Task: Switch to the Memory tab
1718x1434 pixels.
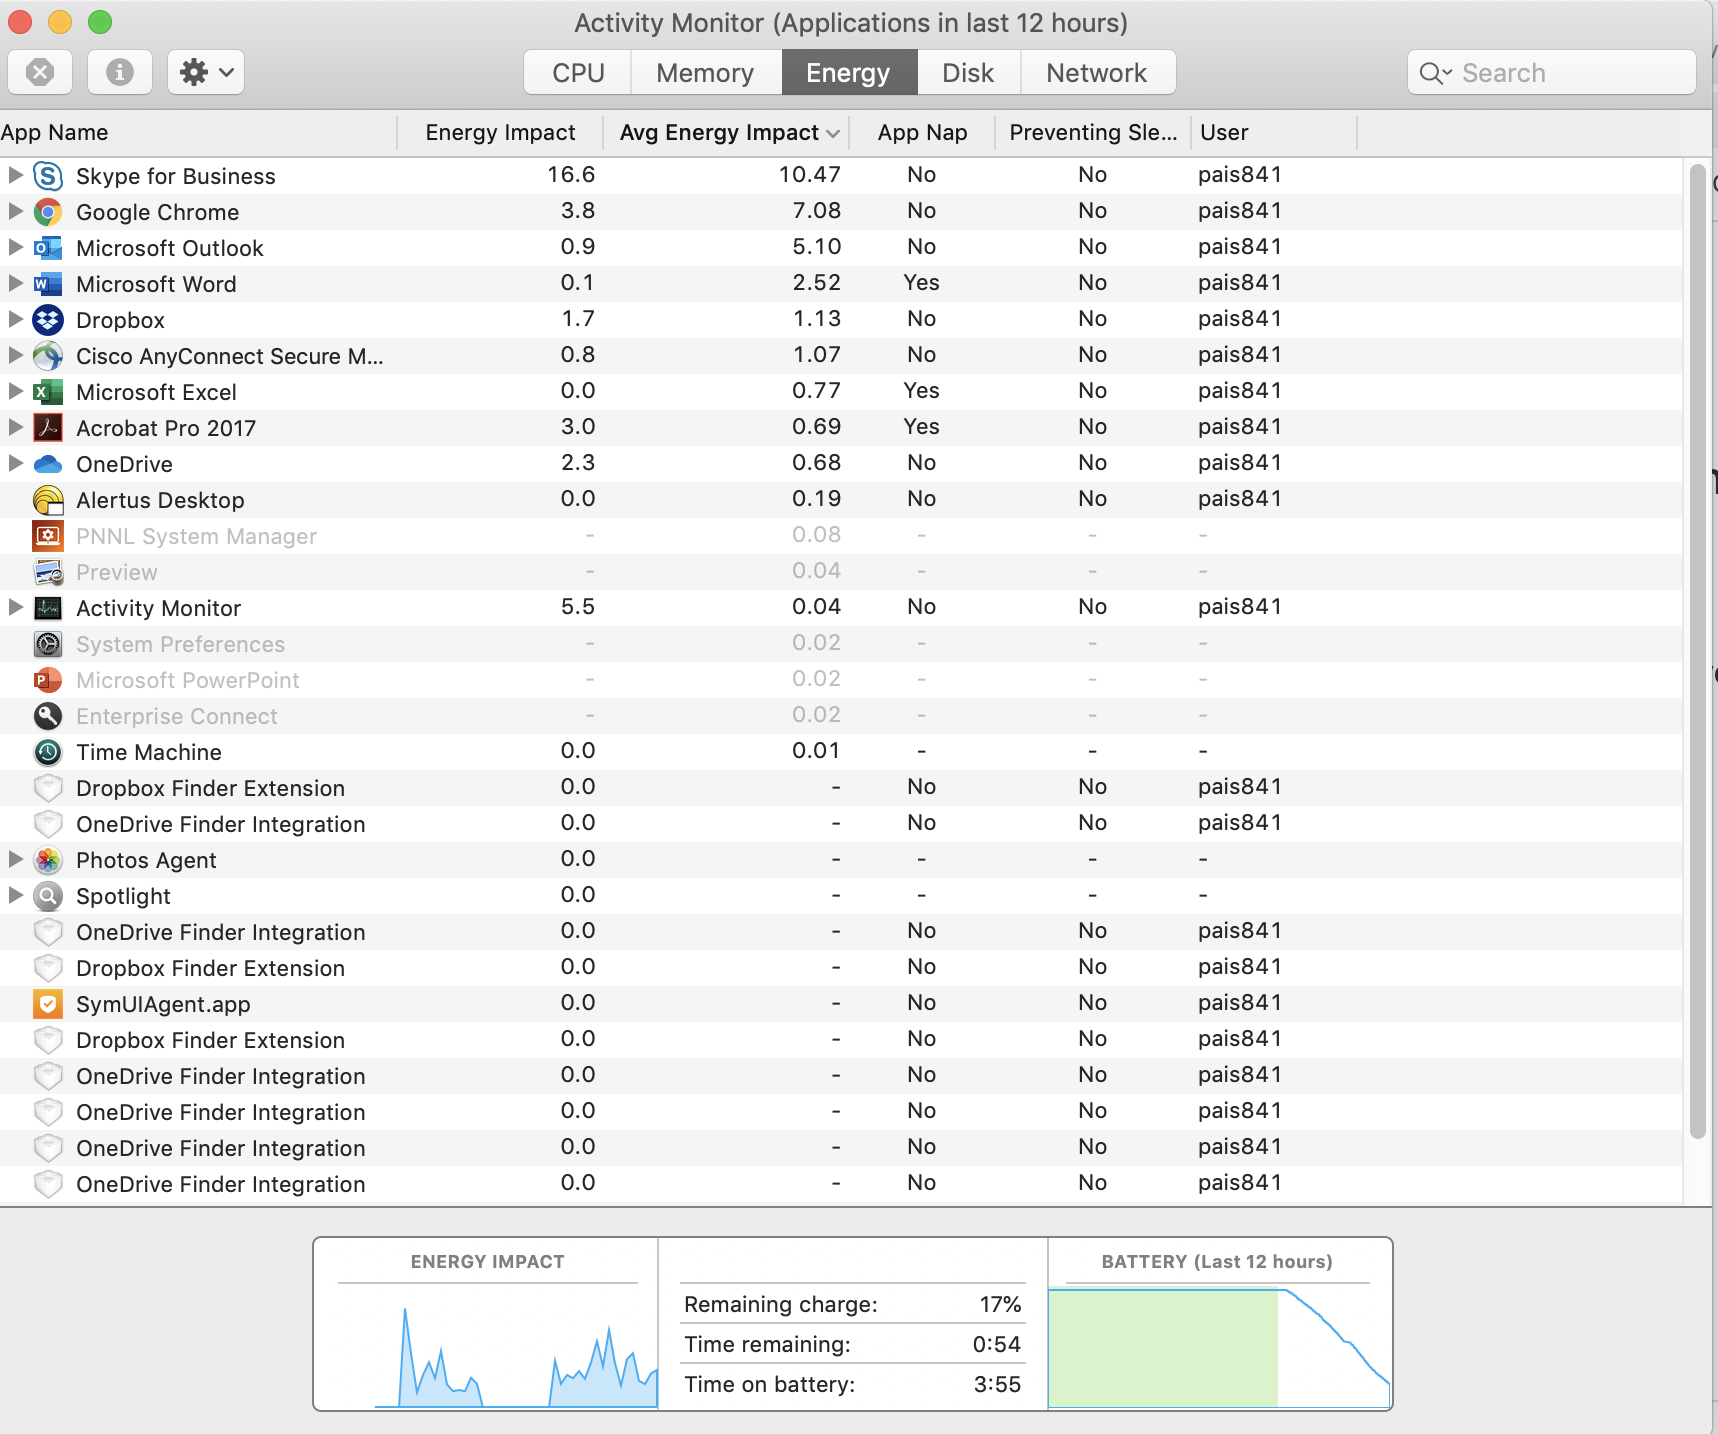Action: pyautogui.click(x=705, y=73)
